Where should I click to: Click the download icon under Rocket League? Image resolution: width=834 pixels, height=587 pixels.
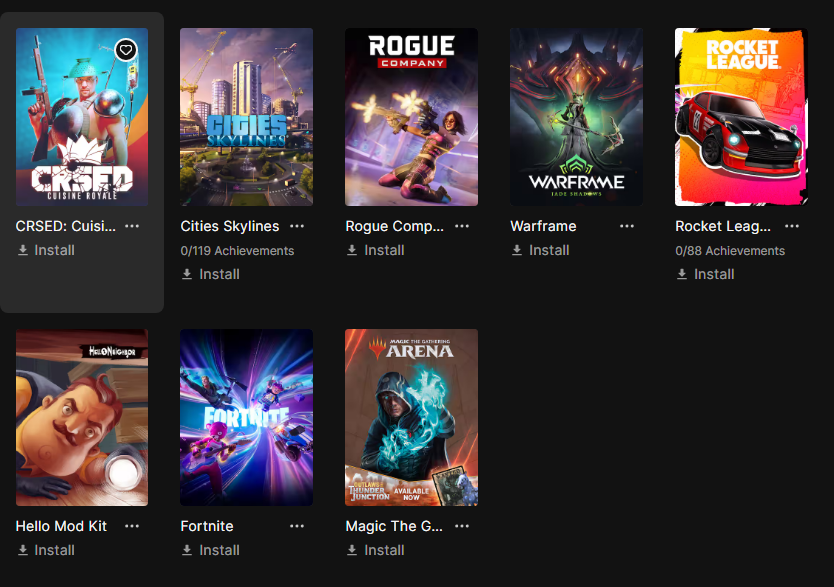[682, 274]
